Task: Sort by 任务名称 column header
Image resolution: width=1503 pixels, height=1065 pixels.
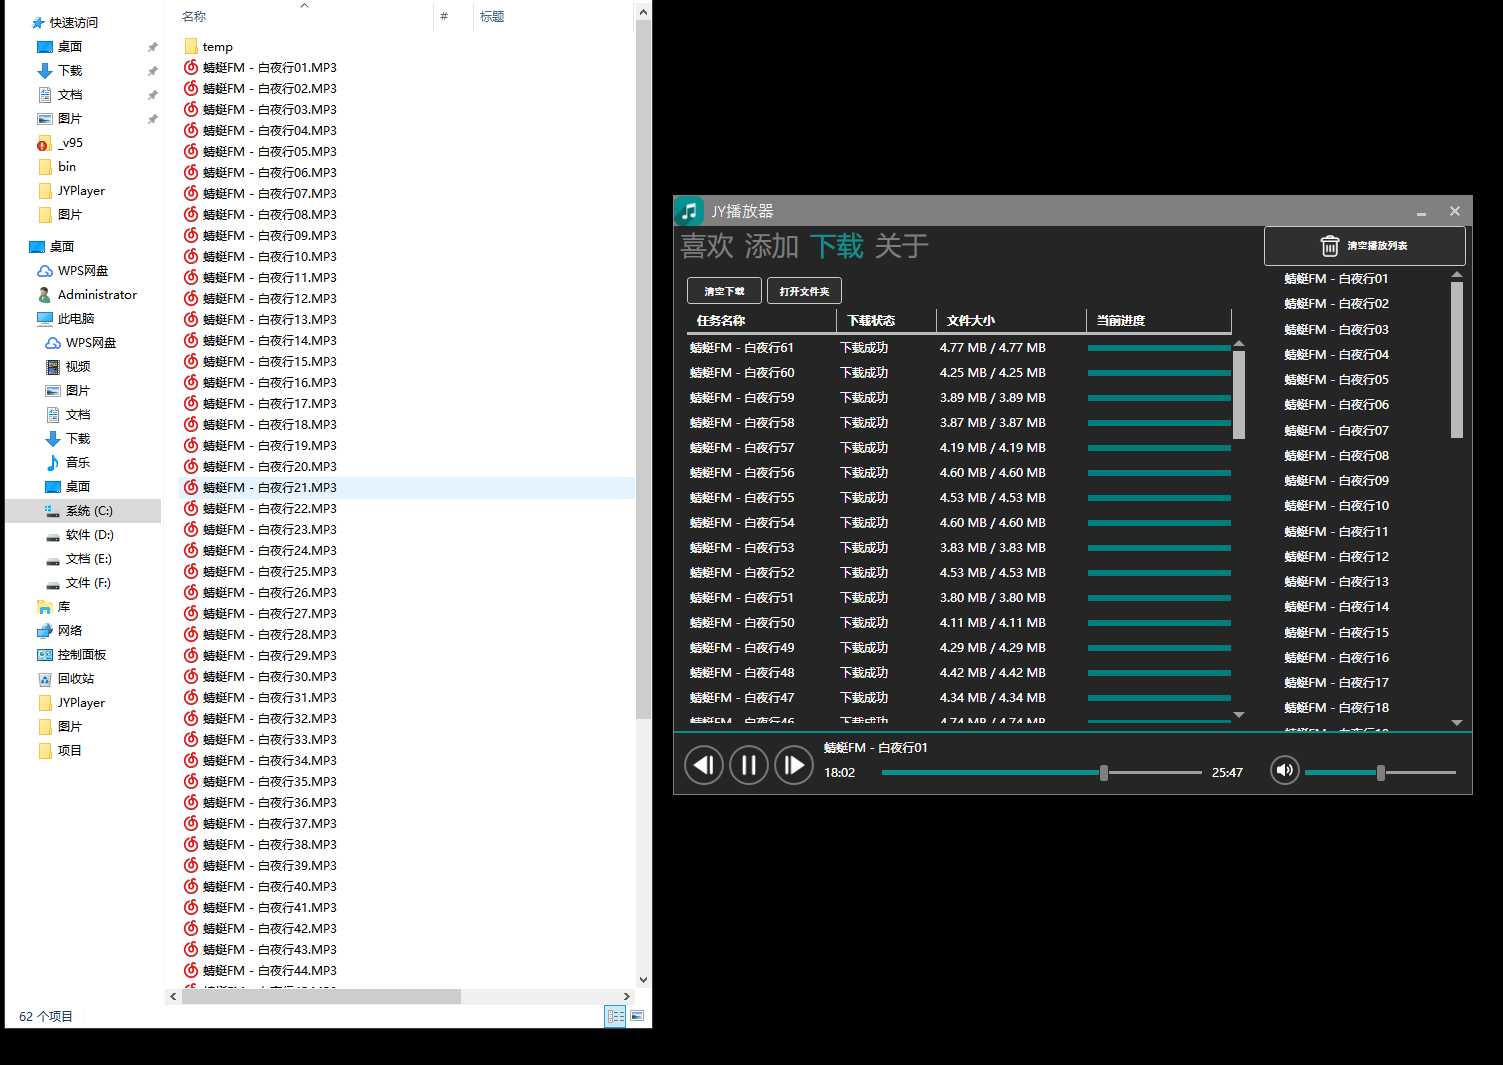Action: [761, 321]
